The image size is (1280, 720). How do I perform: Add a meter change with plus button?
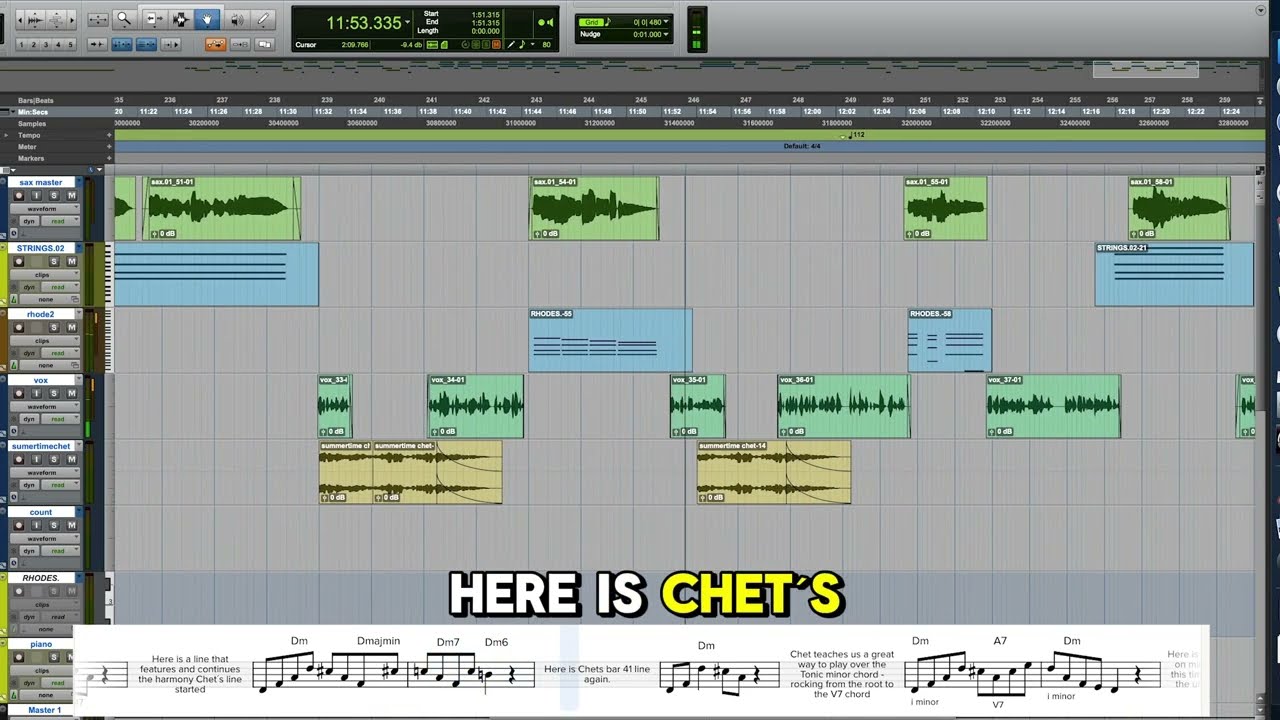tap(109, 147)
